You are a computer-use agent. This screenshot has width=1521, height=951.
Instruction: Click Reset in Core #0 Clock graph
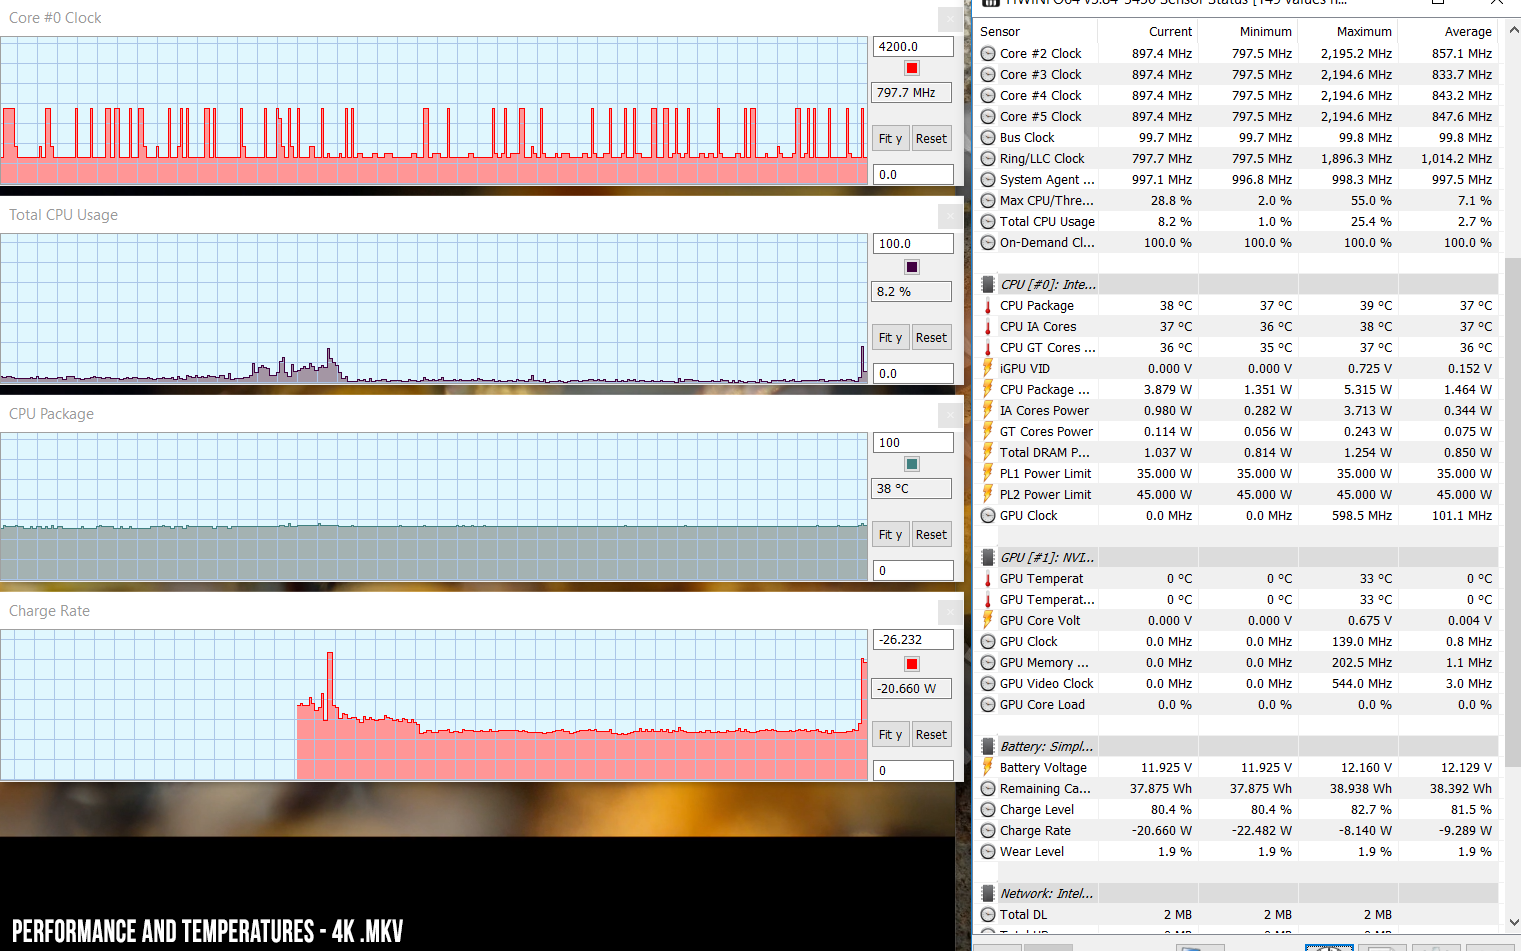[x=931, y=139]
